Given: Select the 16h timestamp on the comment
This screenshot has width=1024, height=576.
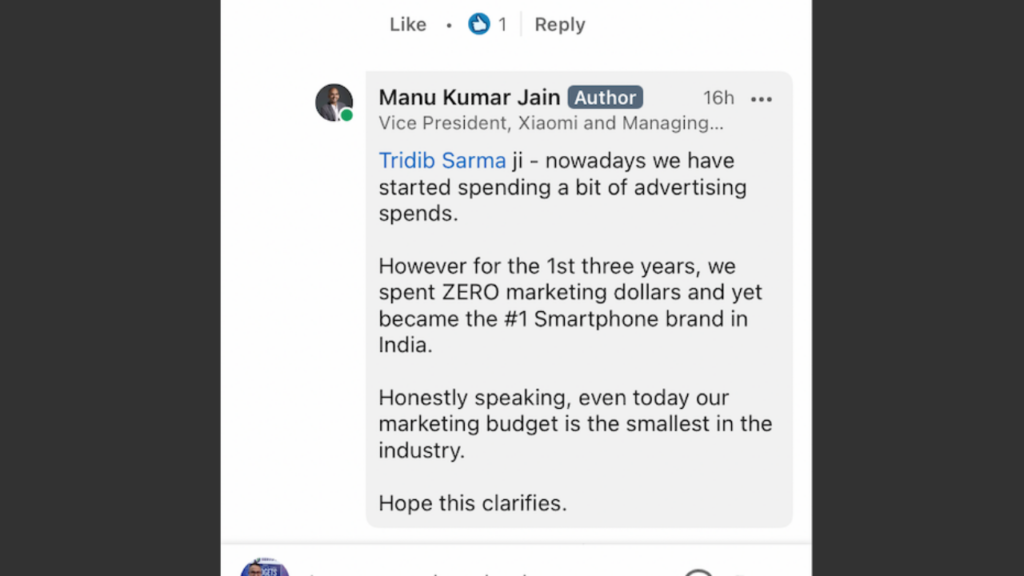Looking at the screenshot, I should tap(718, 98).
